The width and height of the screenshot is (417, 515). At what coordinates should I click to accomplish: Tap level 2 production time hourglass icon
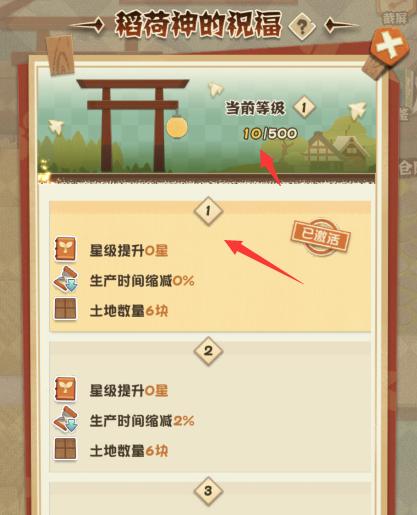click(65, 420)
